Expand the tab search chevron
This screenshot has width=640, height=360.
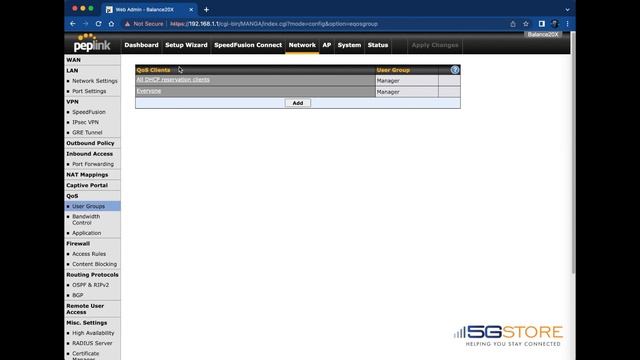click(567, 9)
